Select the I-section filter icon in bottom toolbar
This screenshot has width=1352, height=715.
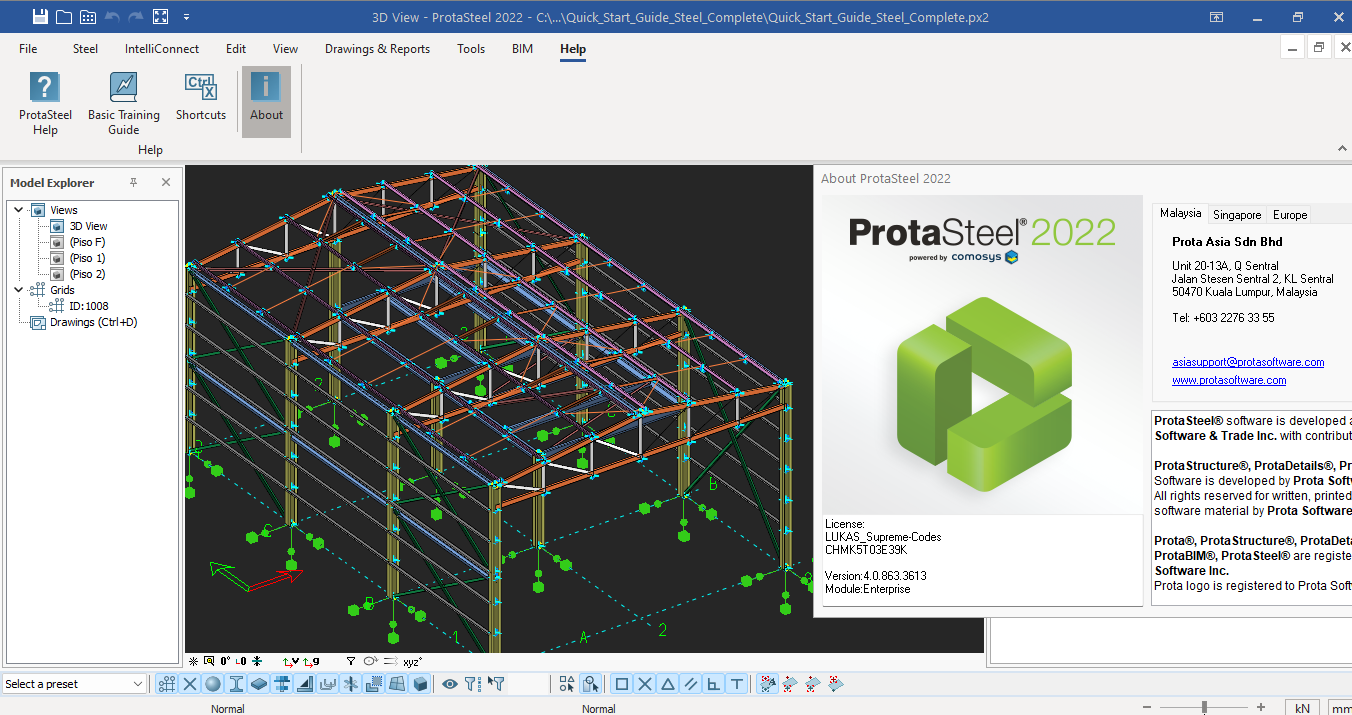[x=236, y=683]
